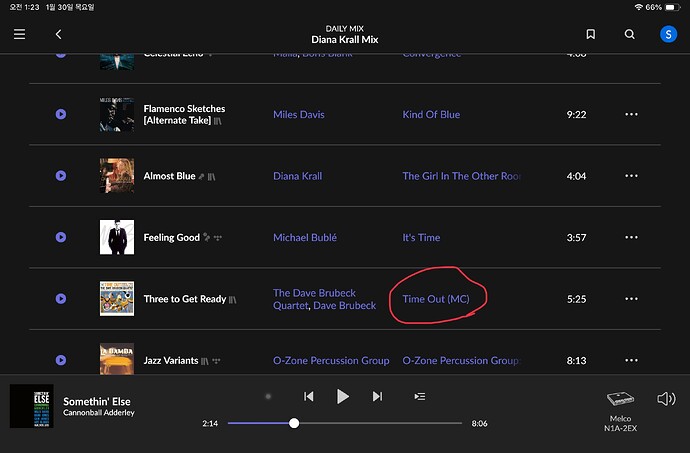The image size is (690, 453).
Task: Open more options for Three to Get Ready
Action: click(631, 299)
